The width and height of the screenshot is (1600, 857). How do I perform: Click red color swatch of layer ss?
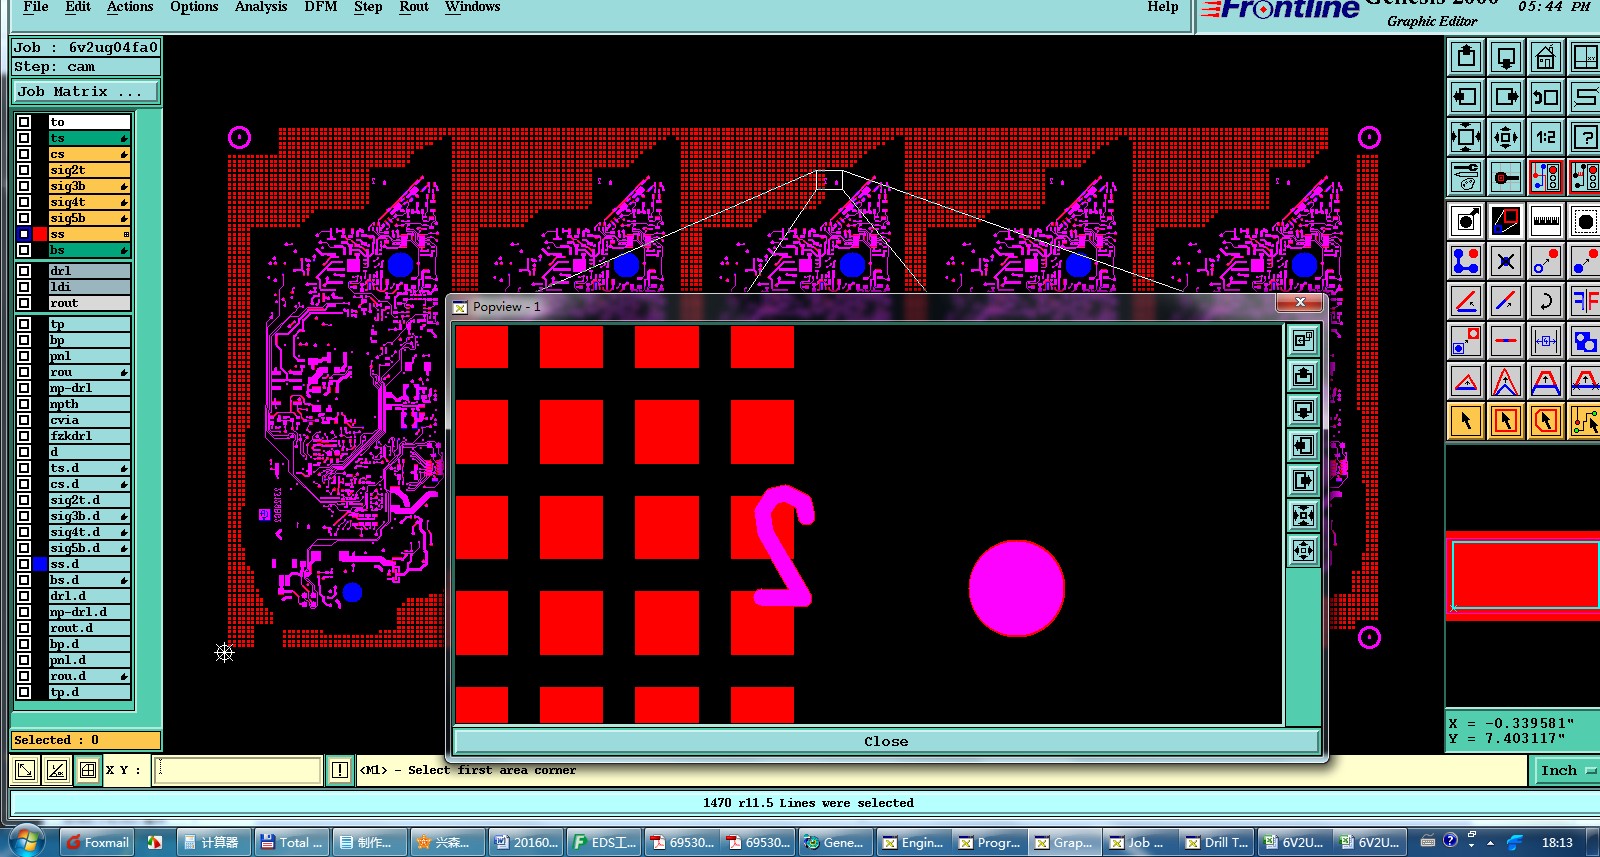click(40, 234)
